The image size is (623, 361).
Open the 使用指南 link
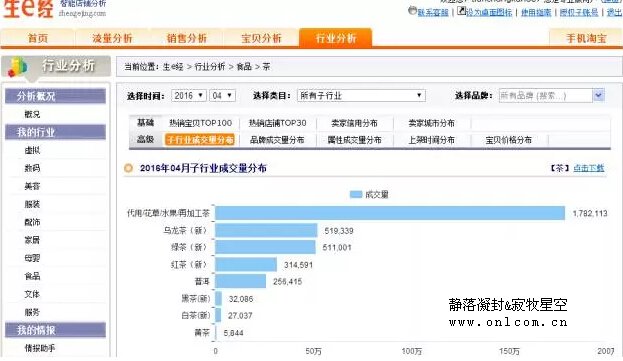click(536, 13)
